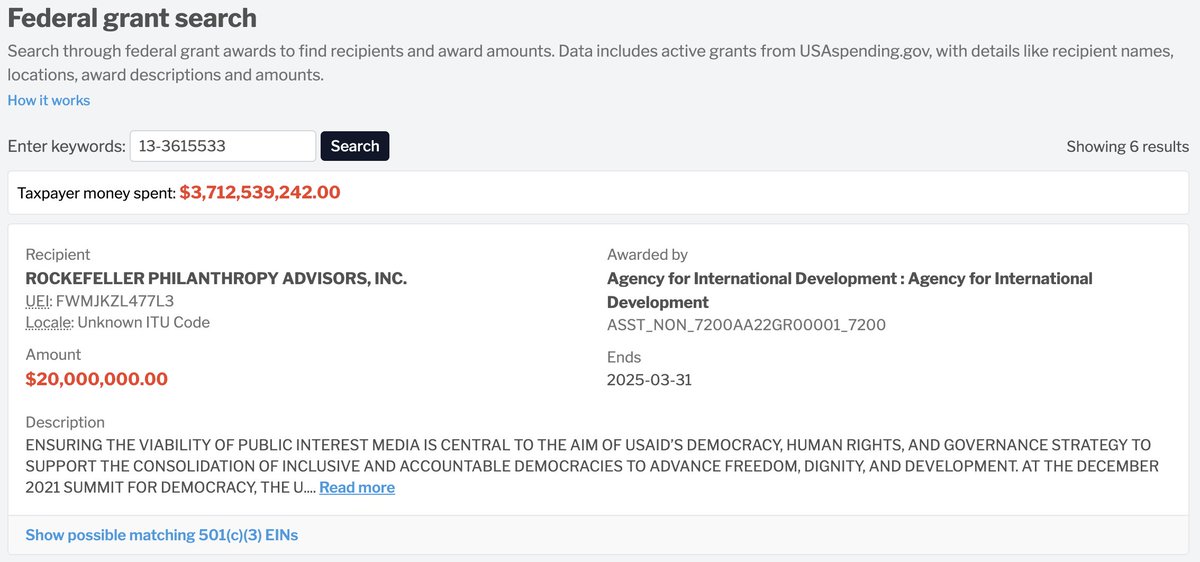
Task: Select the UEI value FWMJKZL477L3
Action: pos(115,301)
